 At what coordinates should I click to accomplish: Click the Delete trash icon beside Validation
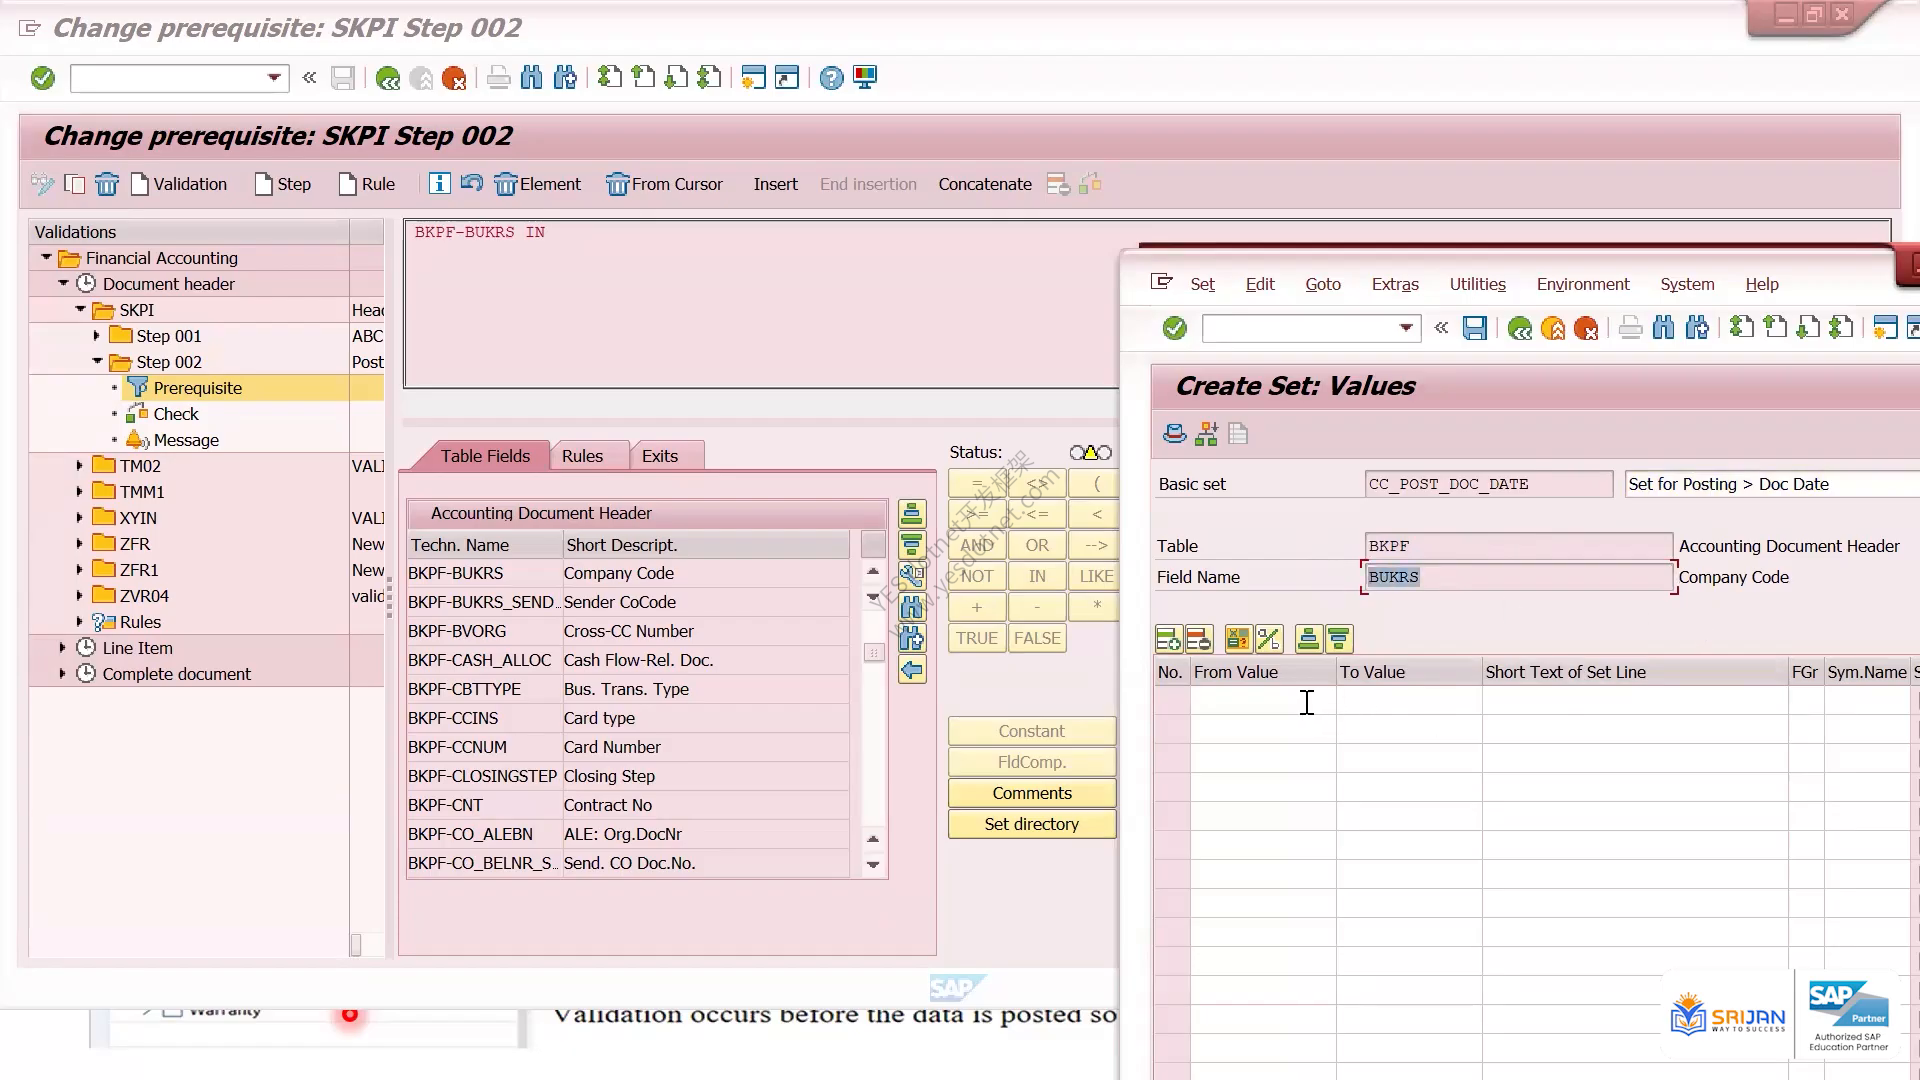(107, 184)
